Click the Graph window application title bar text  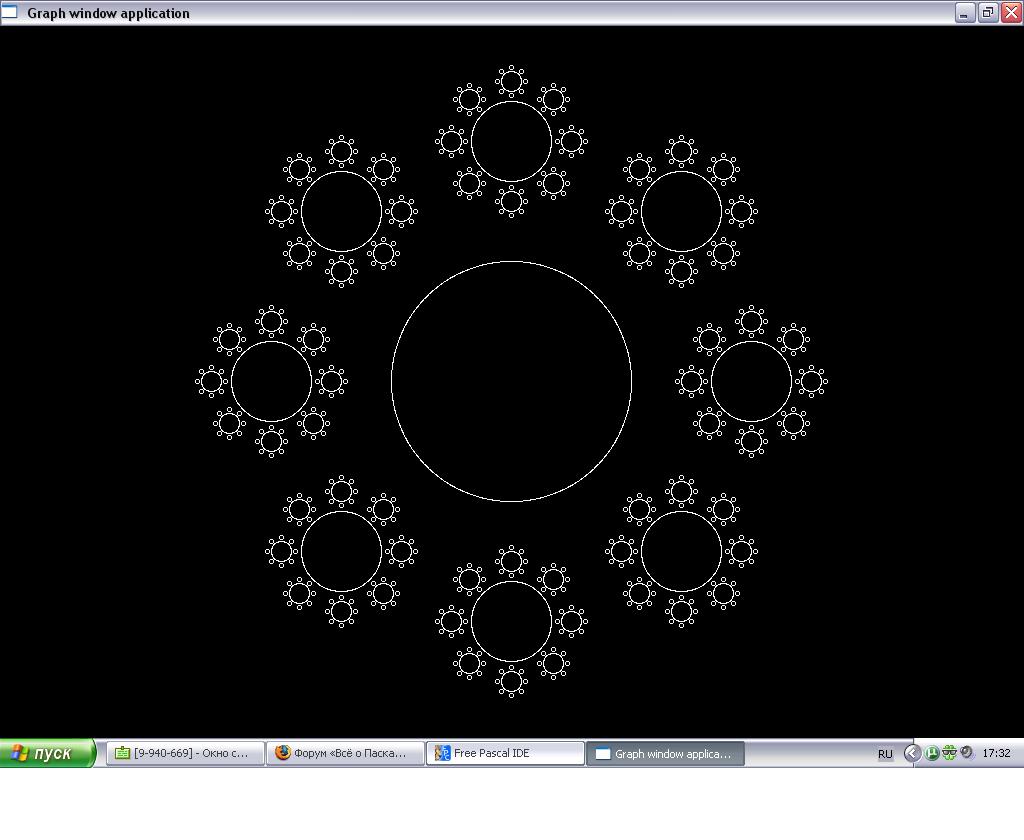click(108, 13)
